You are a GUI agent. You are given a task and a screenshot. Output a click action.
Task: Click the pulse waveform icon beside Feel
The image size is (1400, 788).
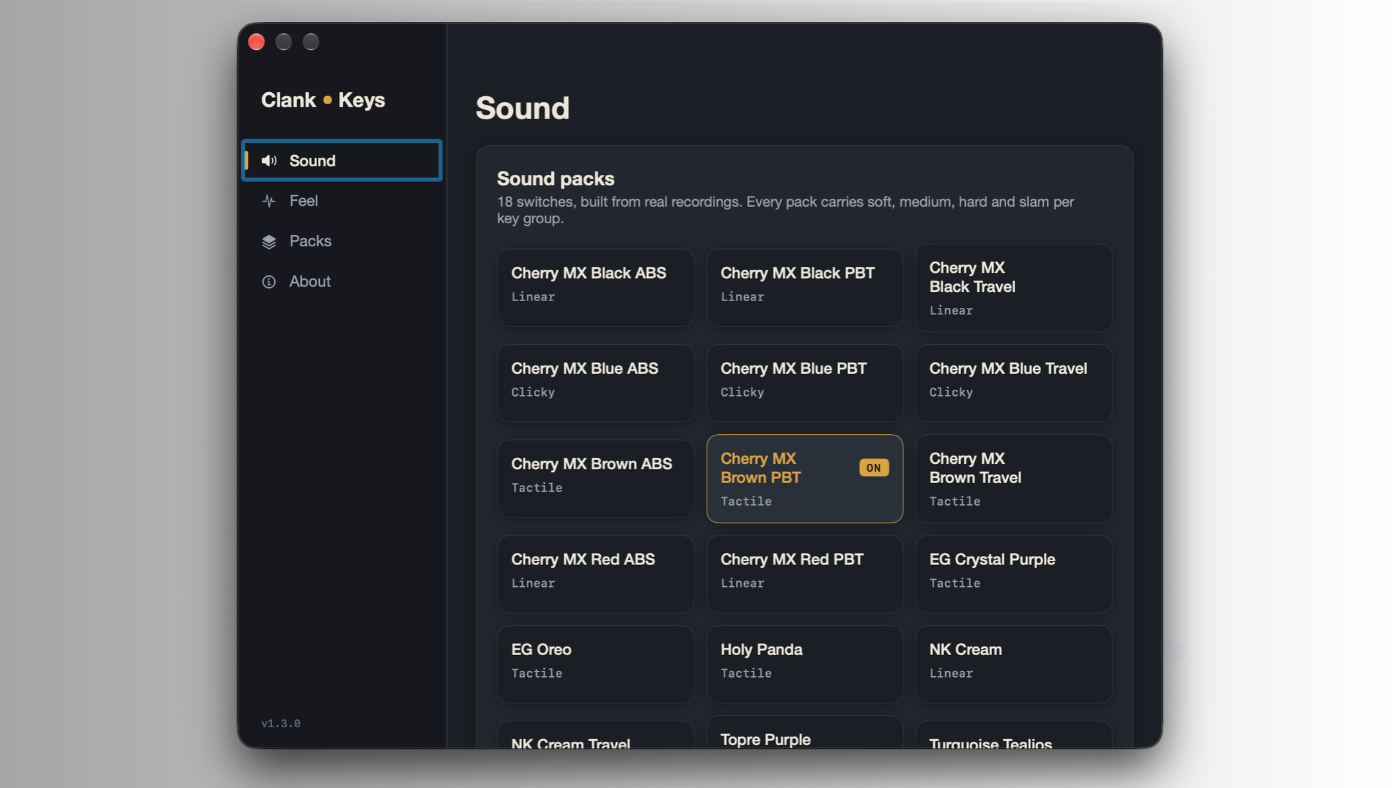click(x=269, y=201)
